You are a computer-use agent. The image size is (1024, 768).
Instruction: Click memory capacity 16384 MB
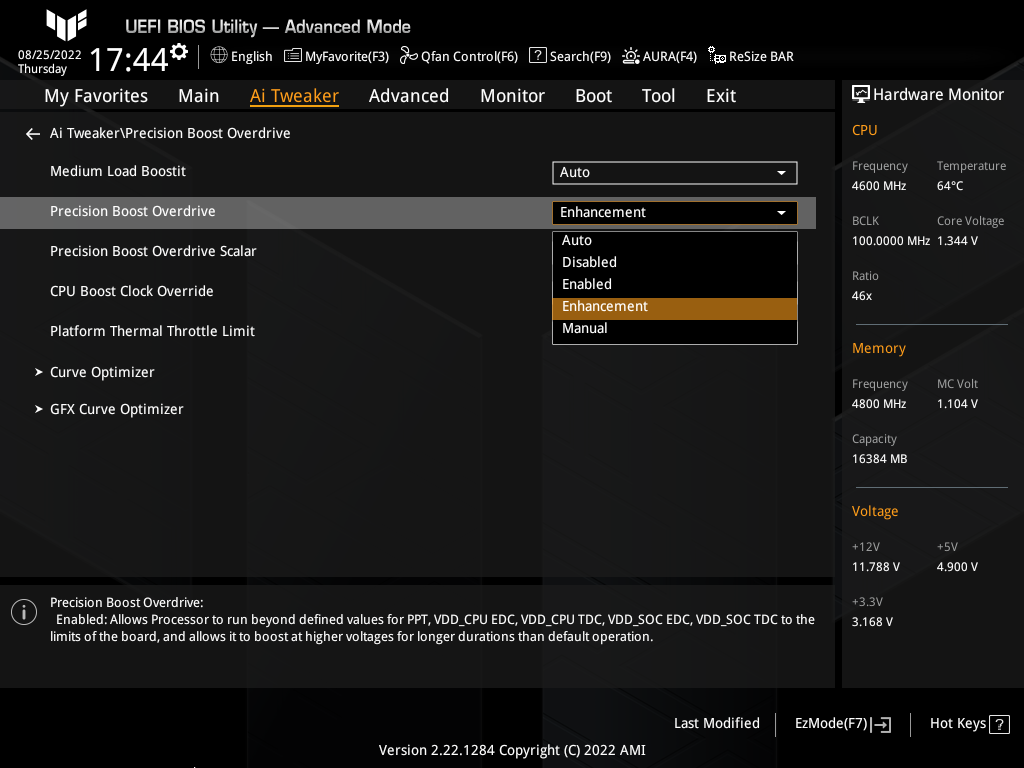click(879, 459)
